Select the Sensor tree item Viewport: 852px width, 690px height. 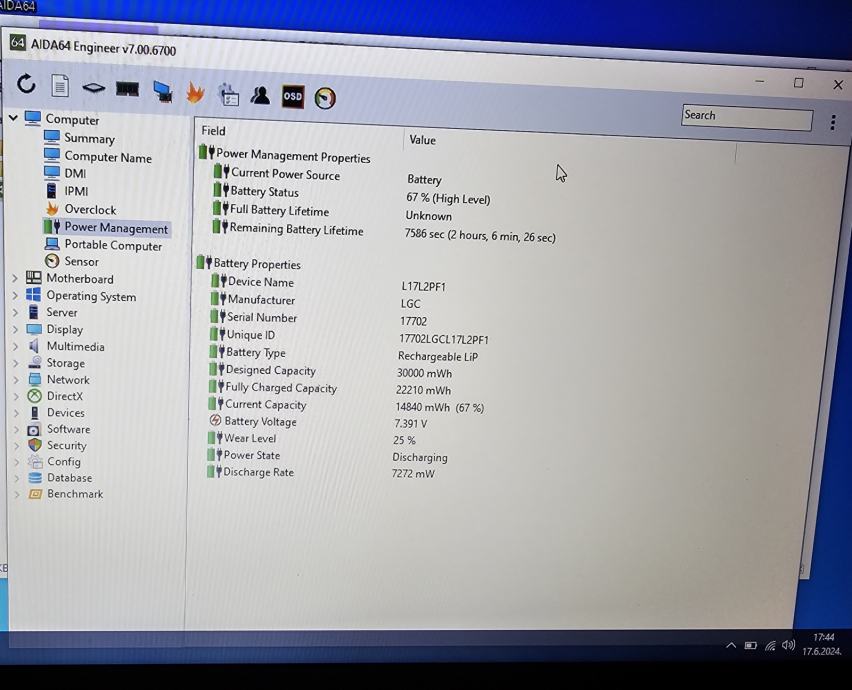pos(72,261)
